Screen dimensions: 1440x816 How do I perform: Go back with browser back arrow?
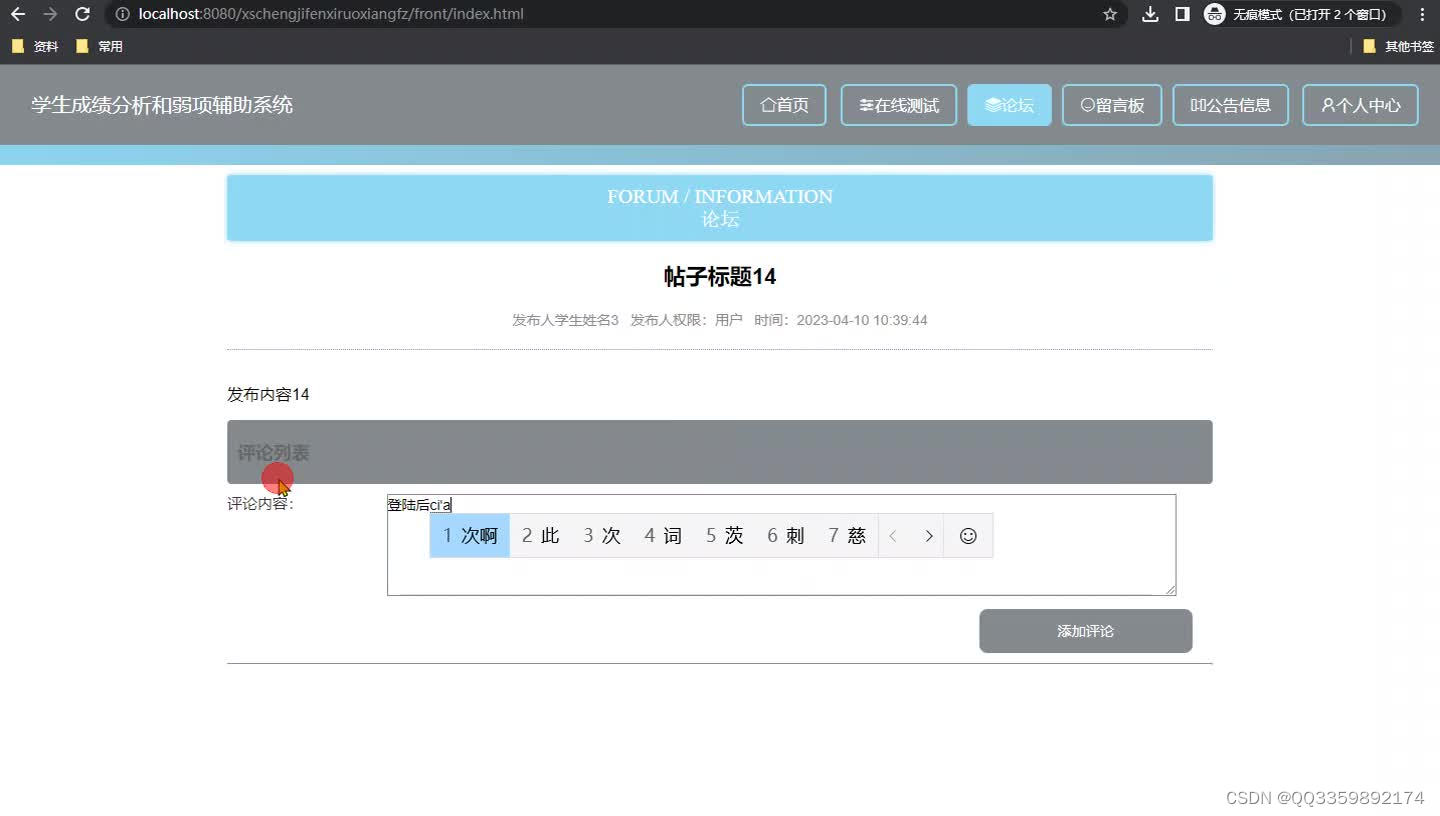coord(17,14)
